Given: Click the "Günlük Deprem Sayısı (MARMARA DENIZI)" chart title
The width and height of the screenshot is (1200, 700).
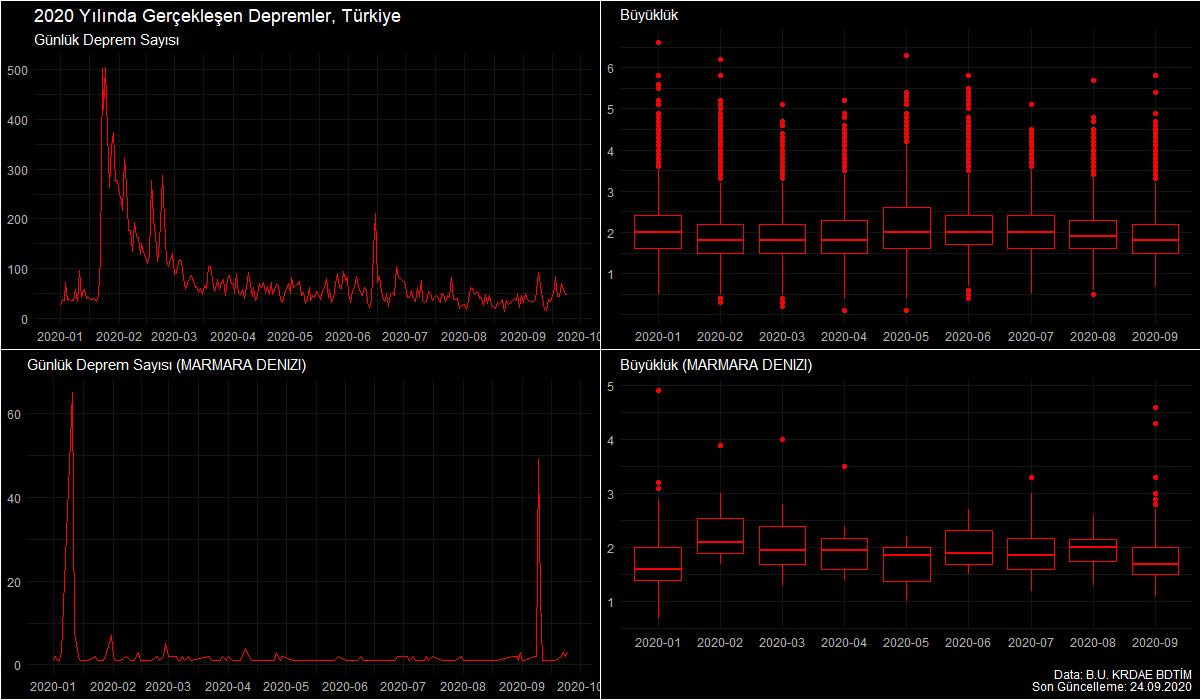Looking at the screenshot, I should pos(166,366).
